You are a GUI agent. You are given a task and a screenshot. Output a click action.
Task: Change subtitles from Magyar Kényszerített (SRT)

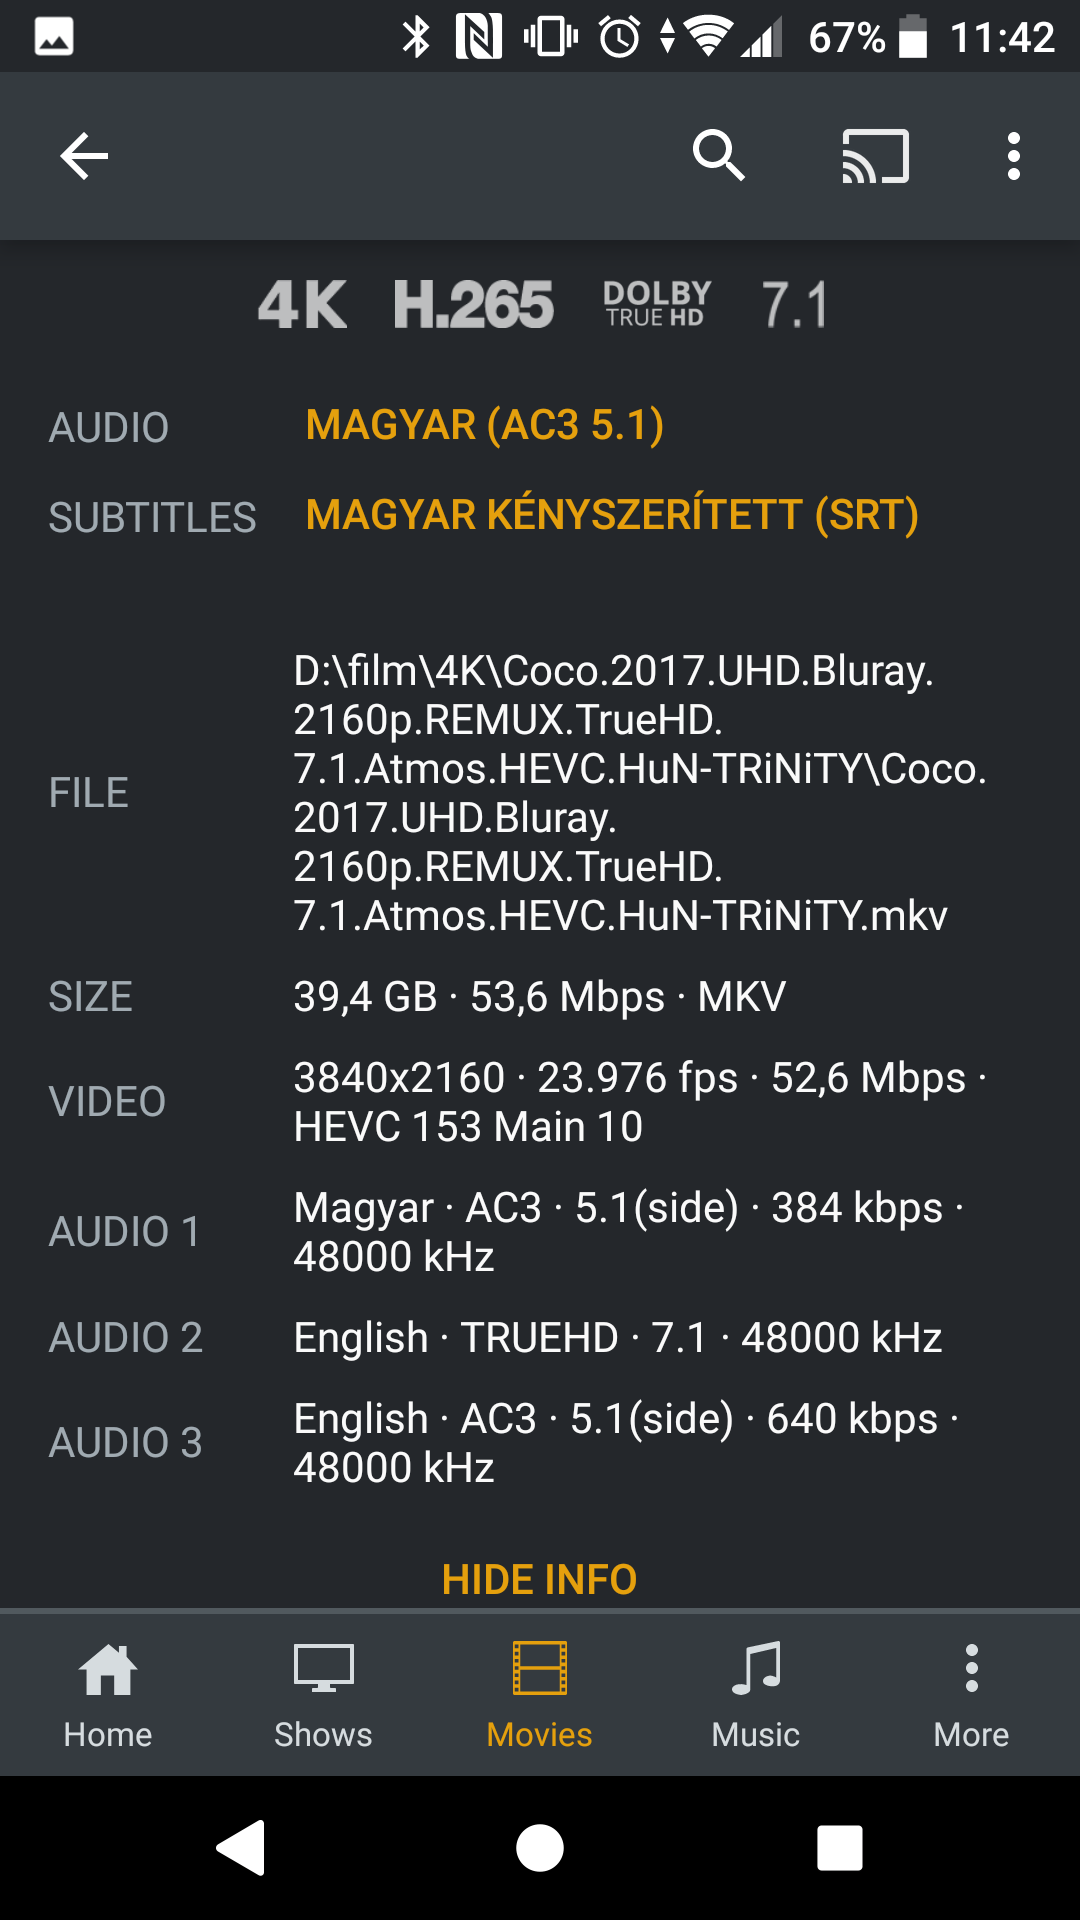click(x=612, y=516)
